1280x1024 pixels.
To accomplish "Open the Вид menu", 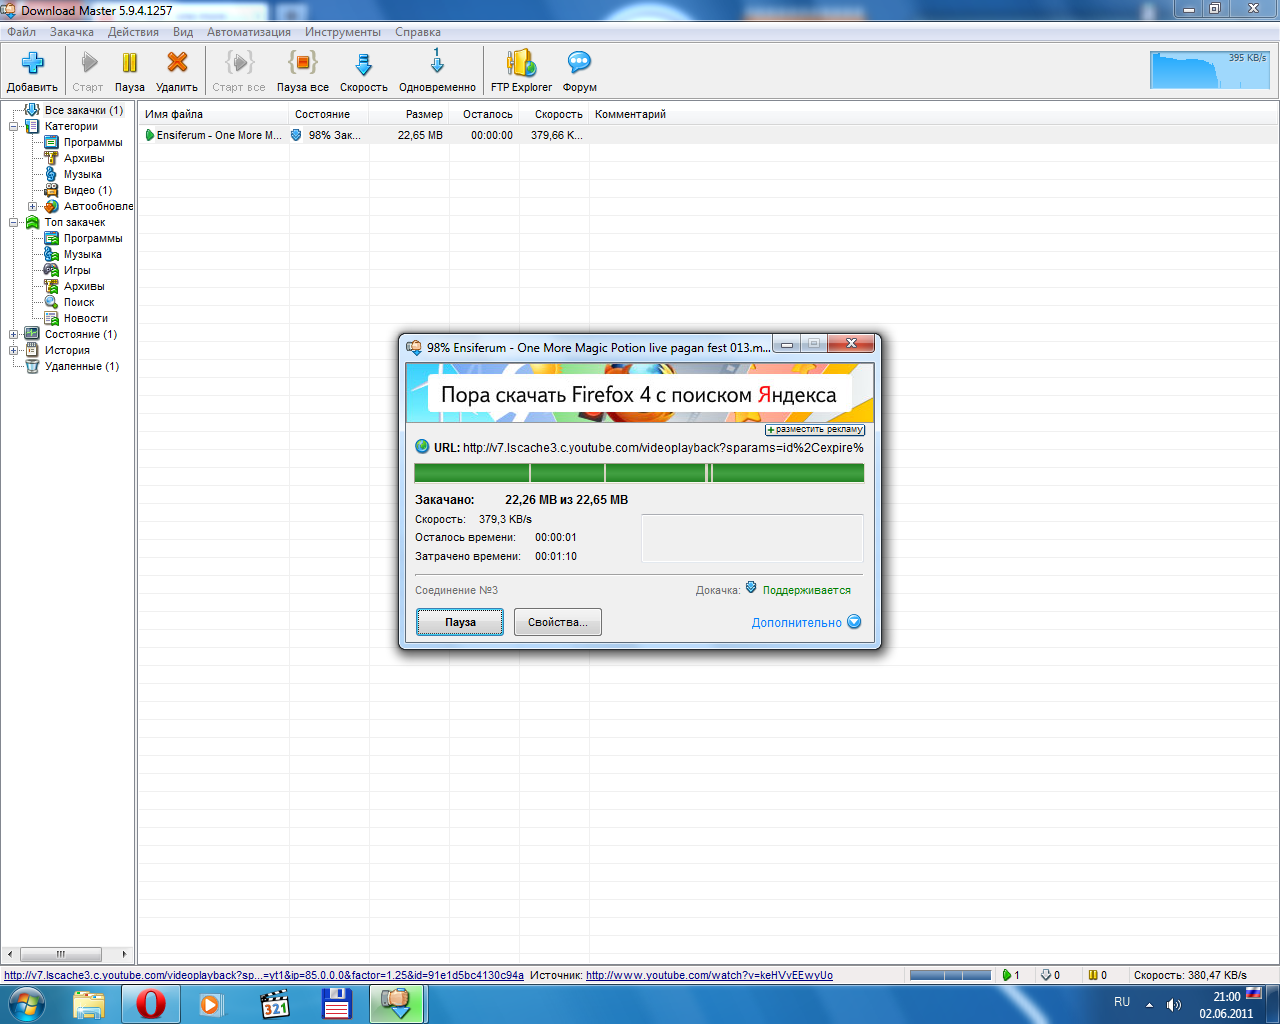I will click(183, 32).
